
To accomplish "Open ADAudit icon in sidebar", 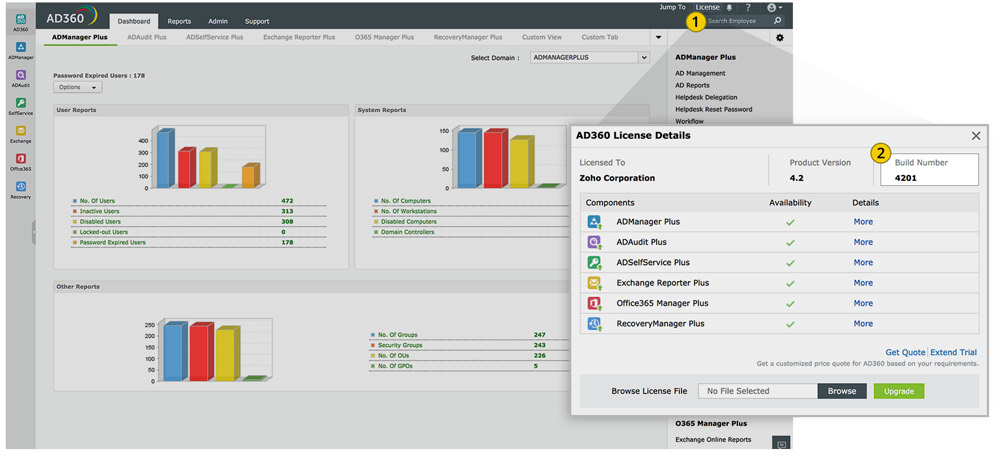I will coord(21,75).
